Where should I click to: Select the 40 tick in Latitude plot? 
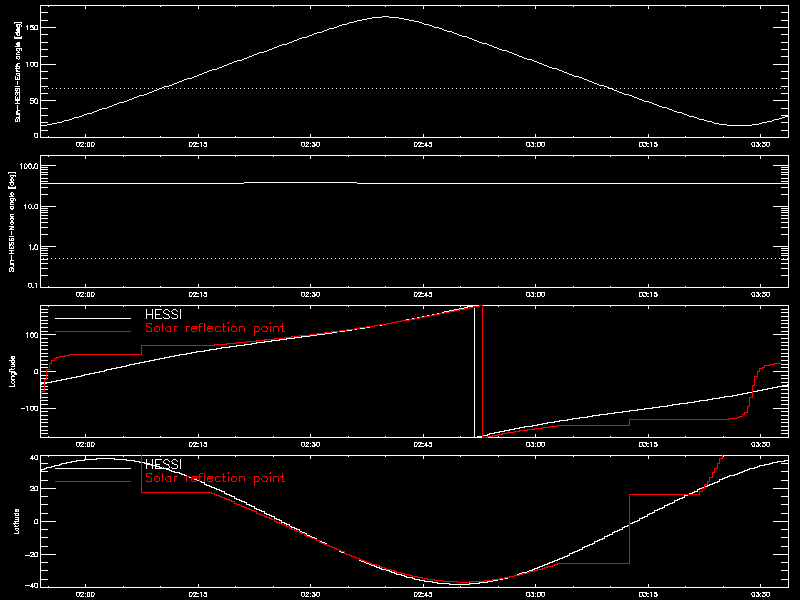(x=34, y=458)
